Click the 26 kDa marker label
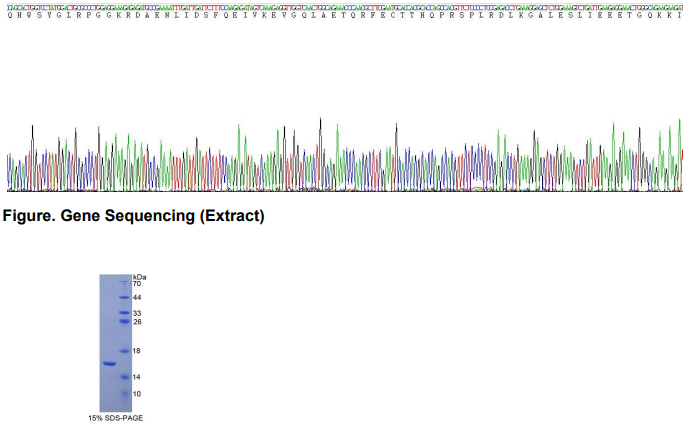This screenshot has height=432, width=695. (137, 322)
